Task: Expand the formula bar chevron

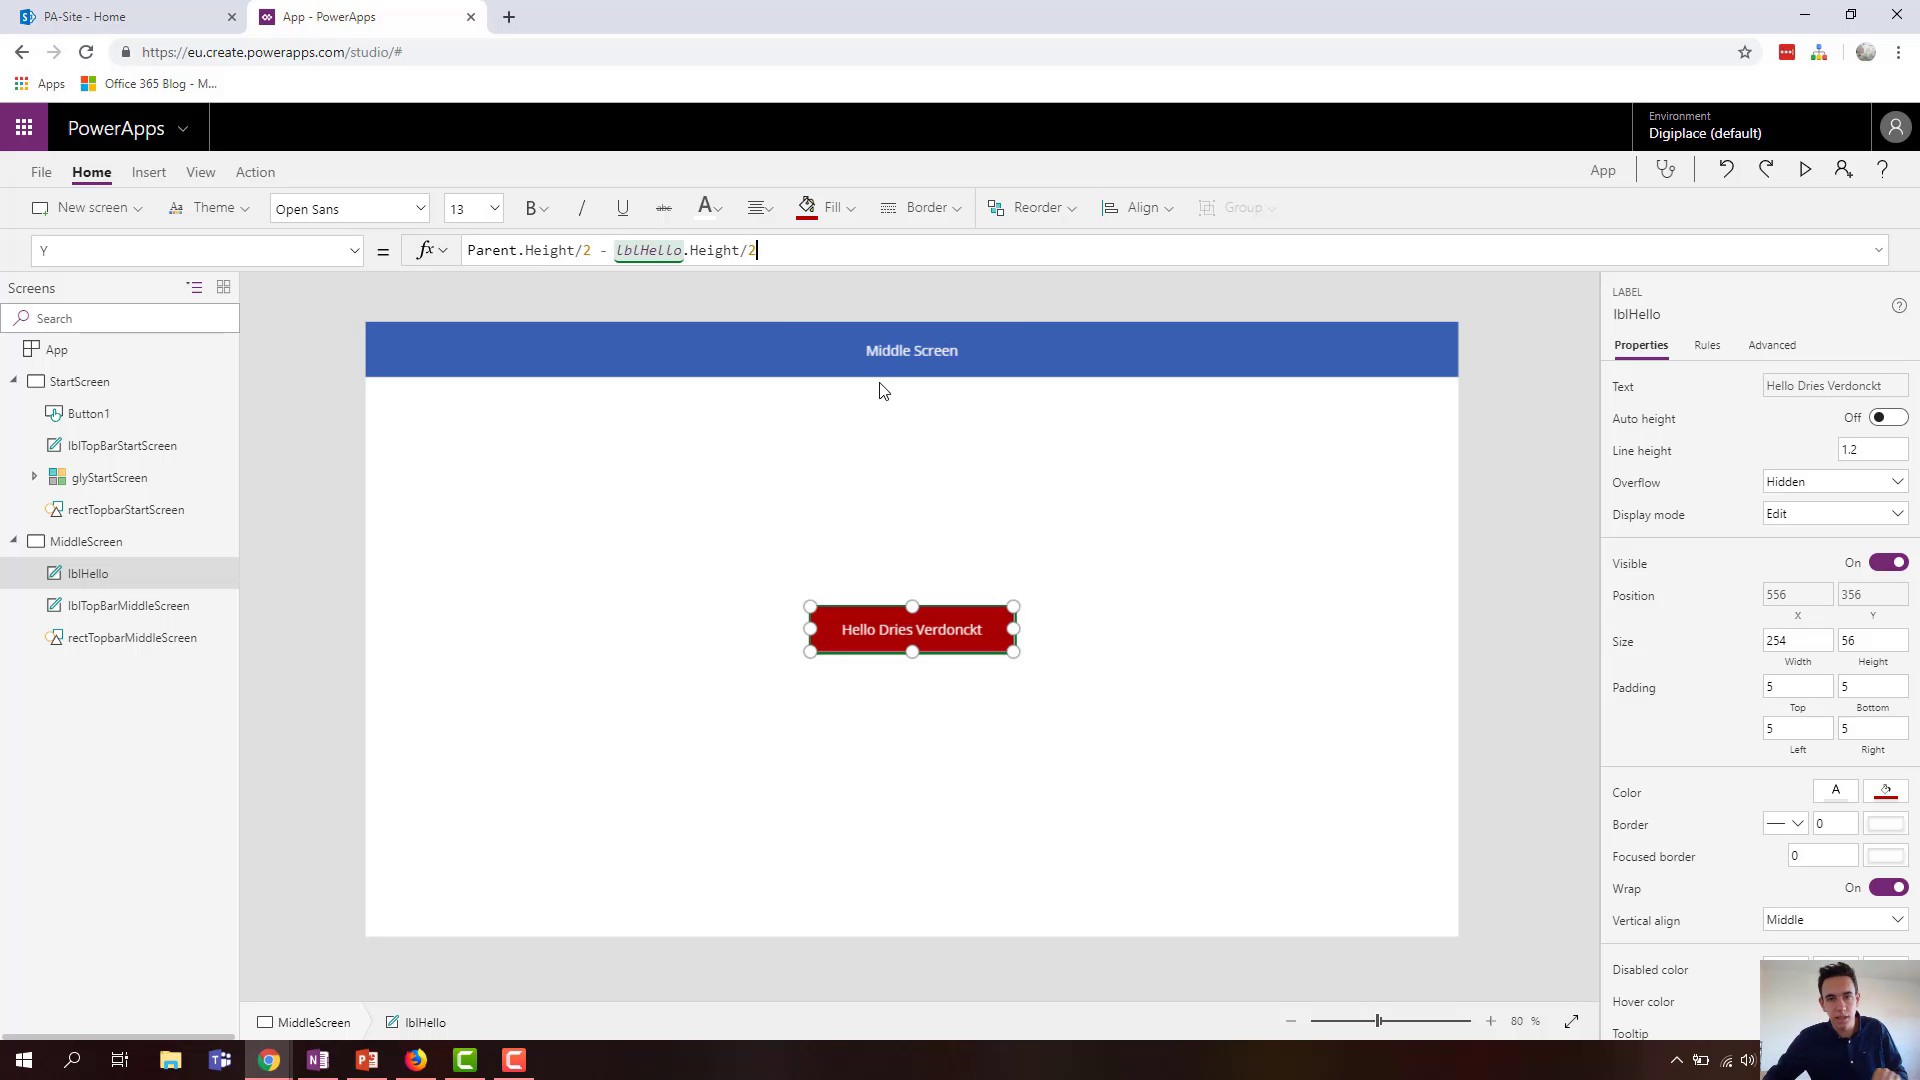Action: tap(1878, 250)
